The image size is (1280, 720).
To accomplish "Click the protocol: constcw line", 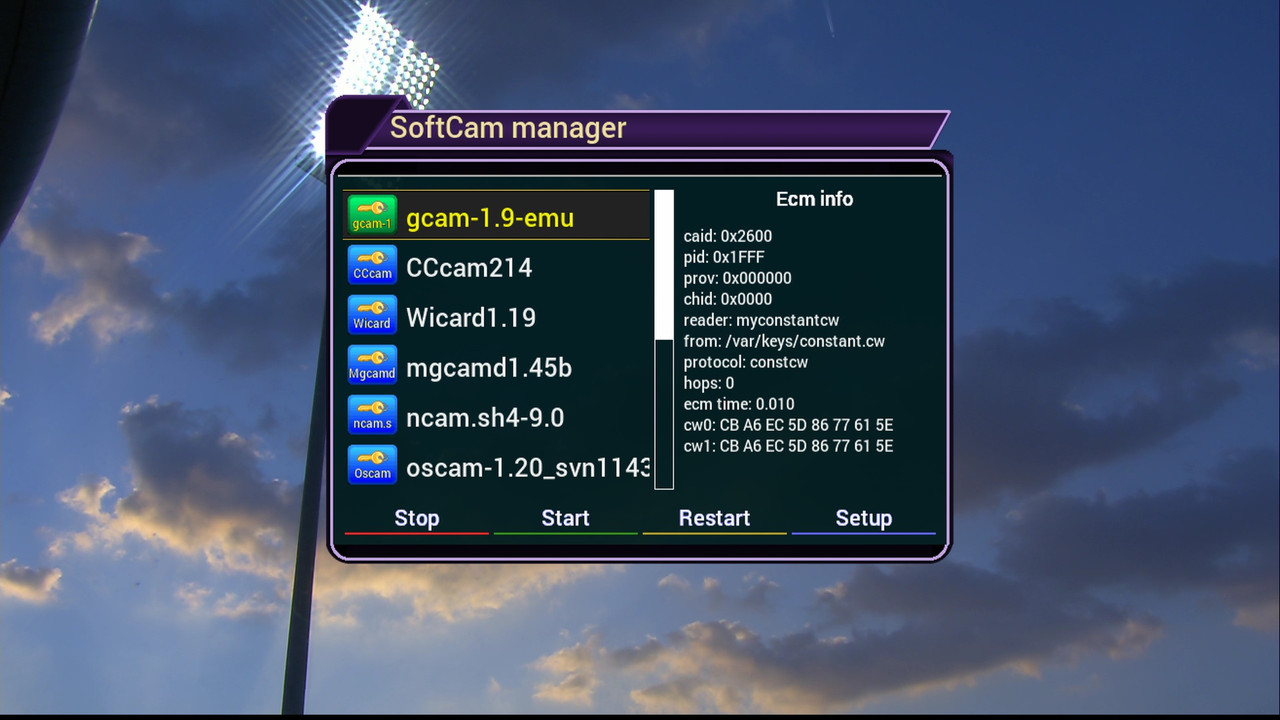I will (x=746, y=362).
